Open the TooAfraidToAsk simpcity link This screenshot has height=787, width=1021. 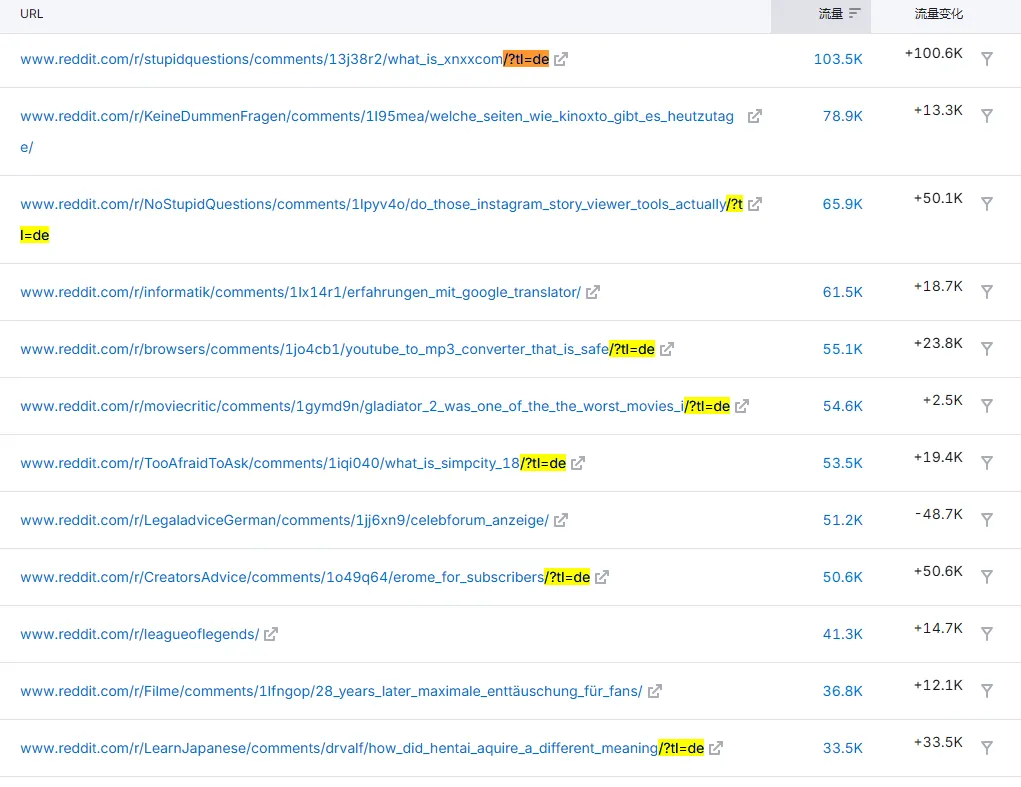point(293,463)
